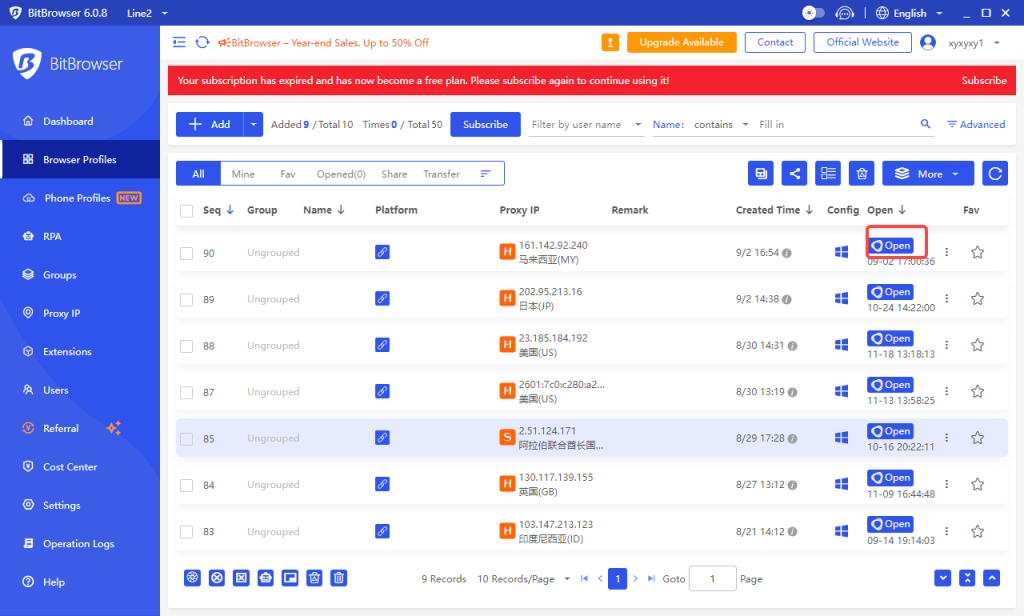Select all profiles via the header checkbox
This screenshot has width=1024, height=616.
(186, 210)
